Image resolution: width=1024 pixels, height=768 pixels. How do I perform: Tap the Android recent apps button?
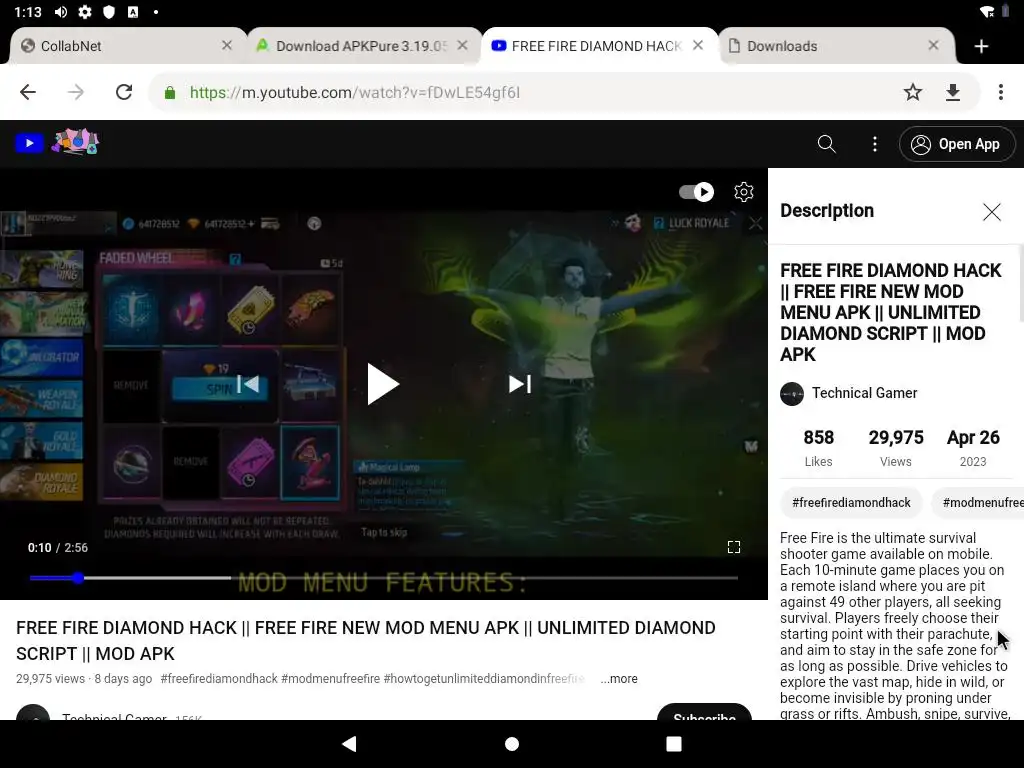point(673,744)
